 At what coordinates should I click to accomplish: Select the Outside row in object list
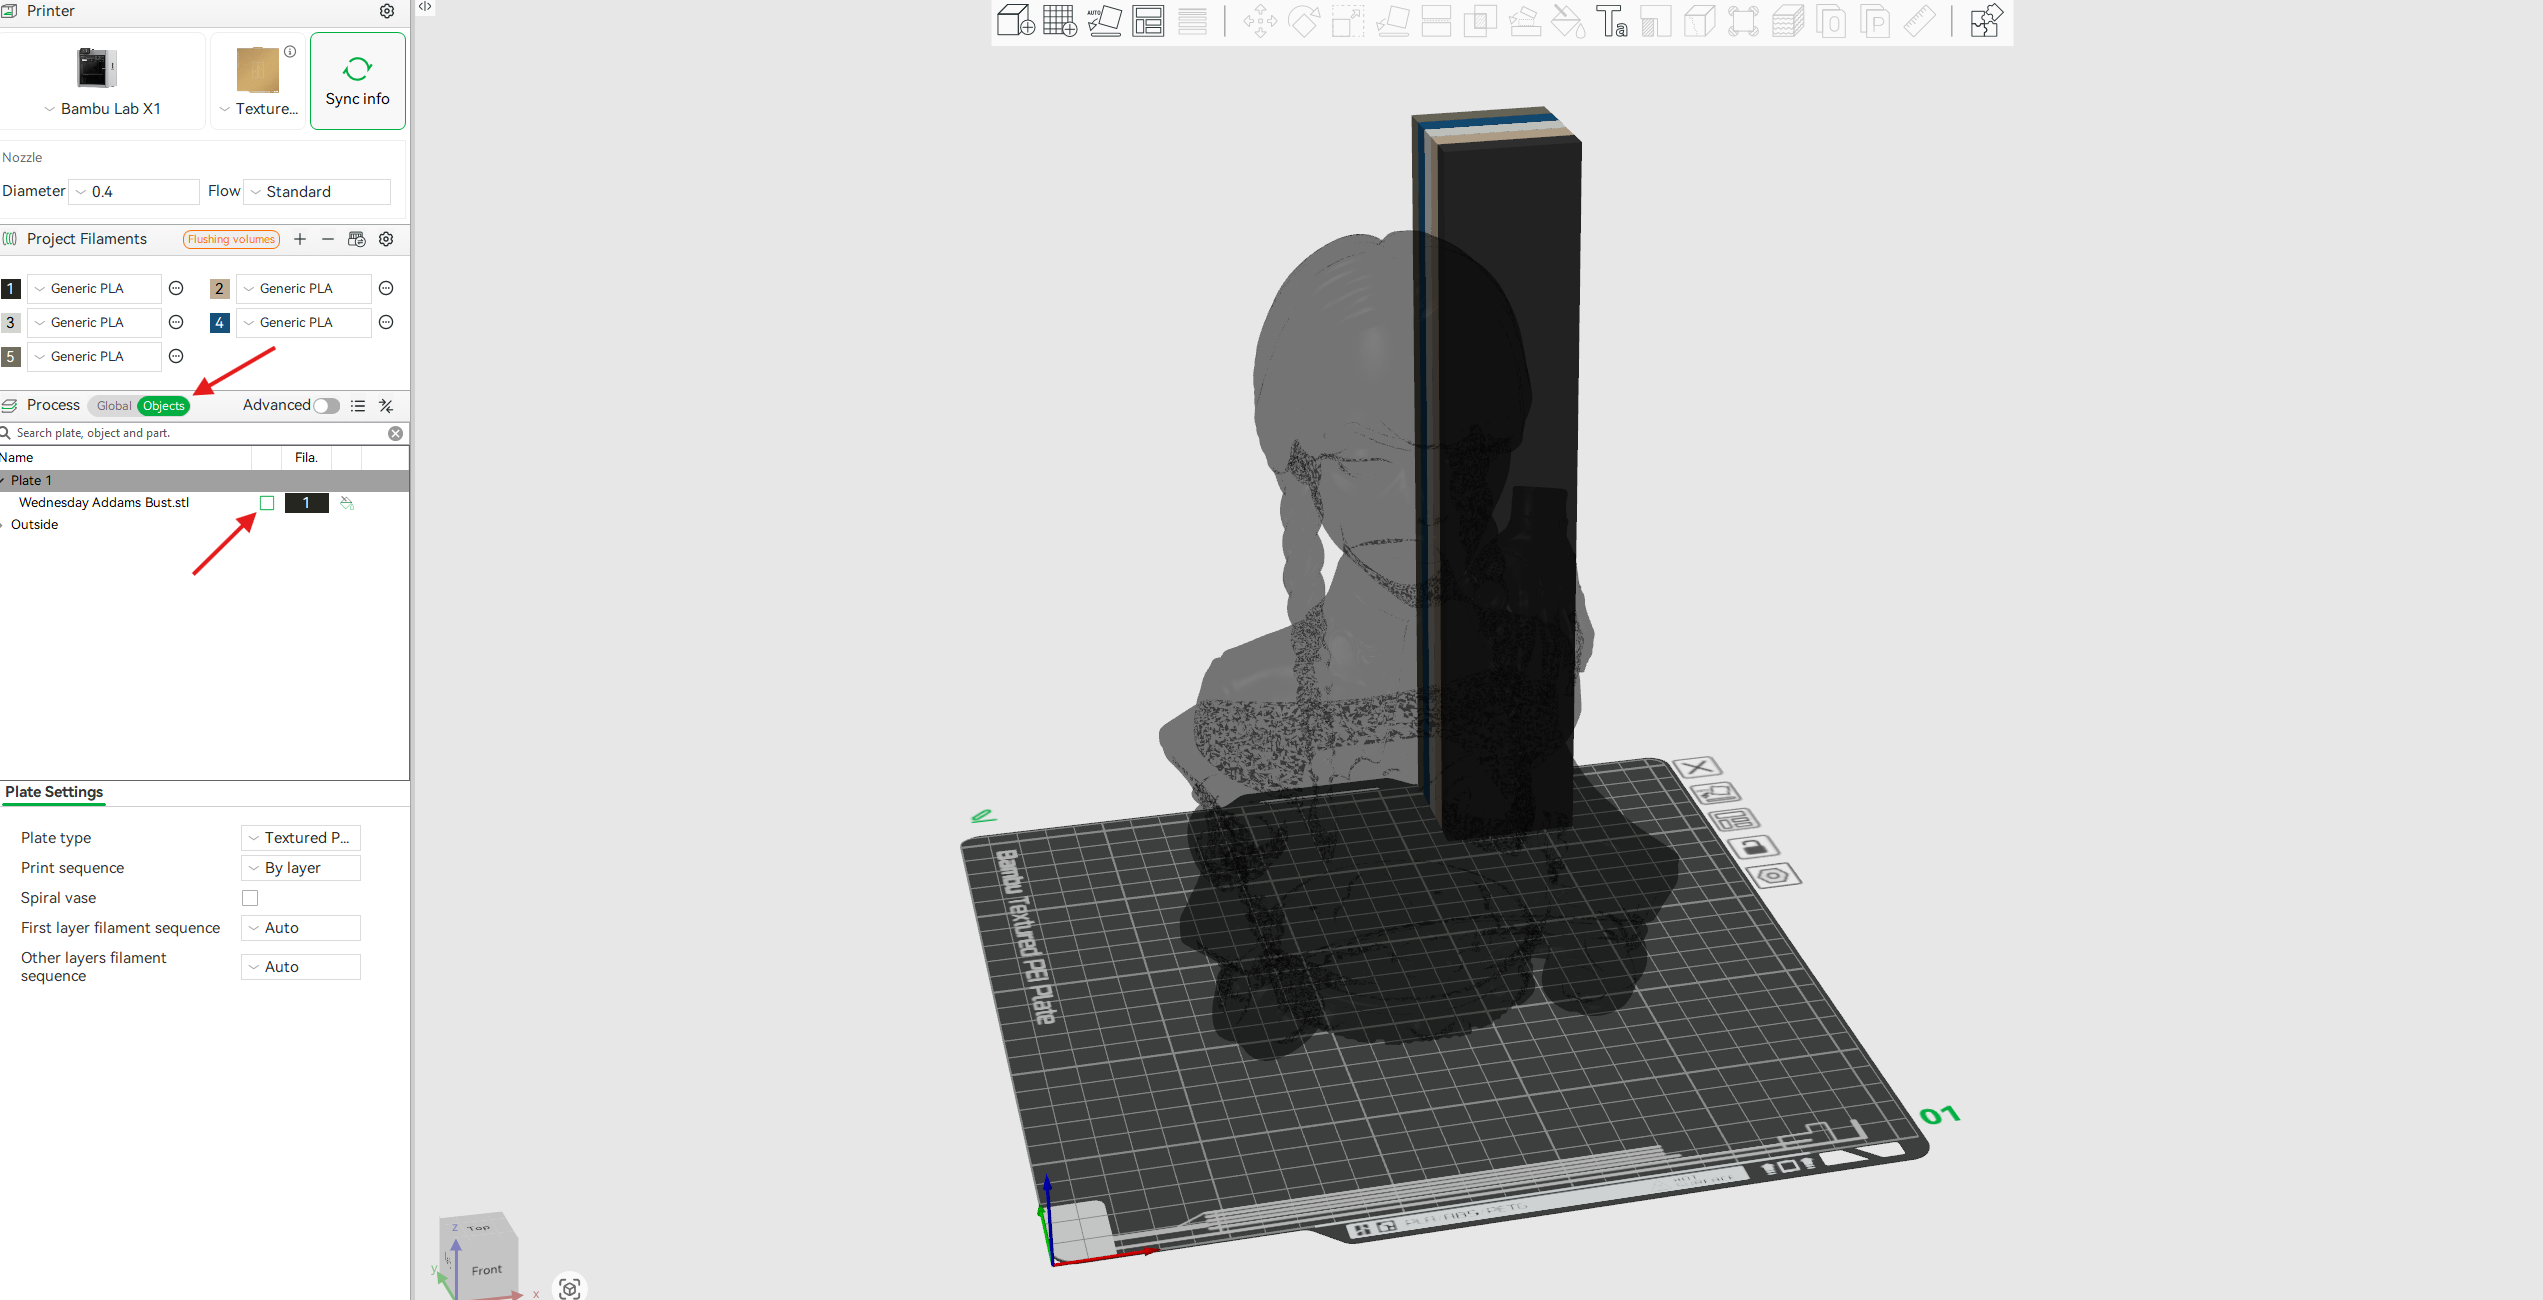coord(34,525)
